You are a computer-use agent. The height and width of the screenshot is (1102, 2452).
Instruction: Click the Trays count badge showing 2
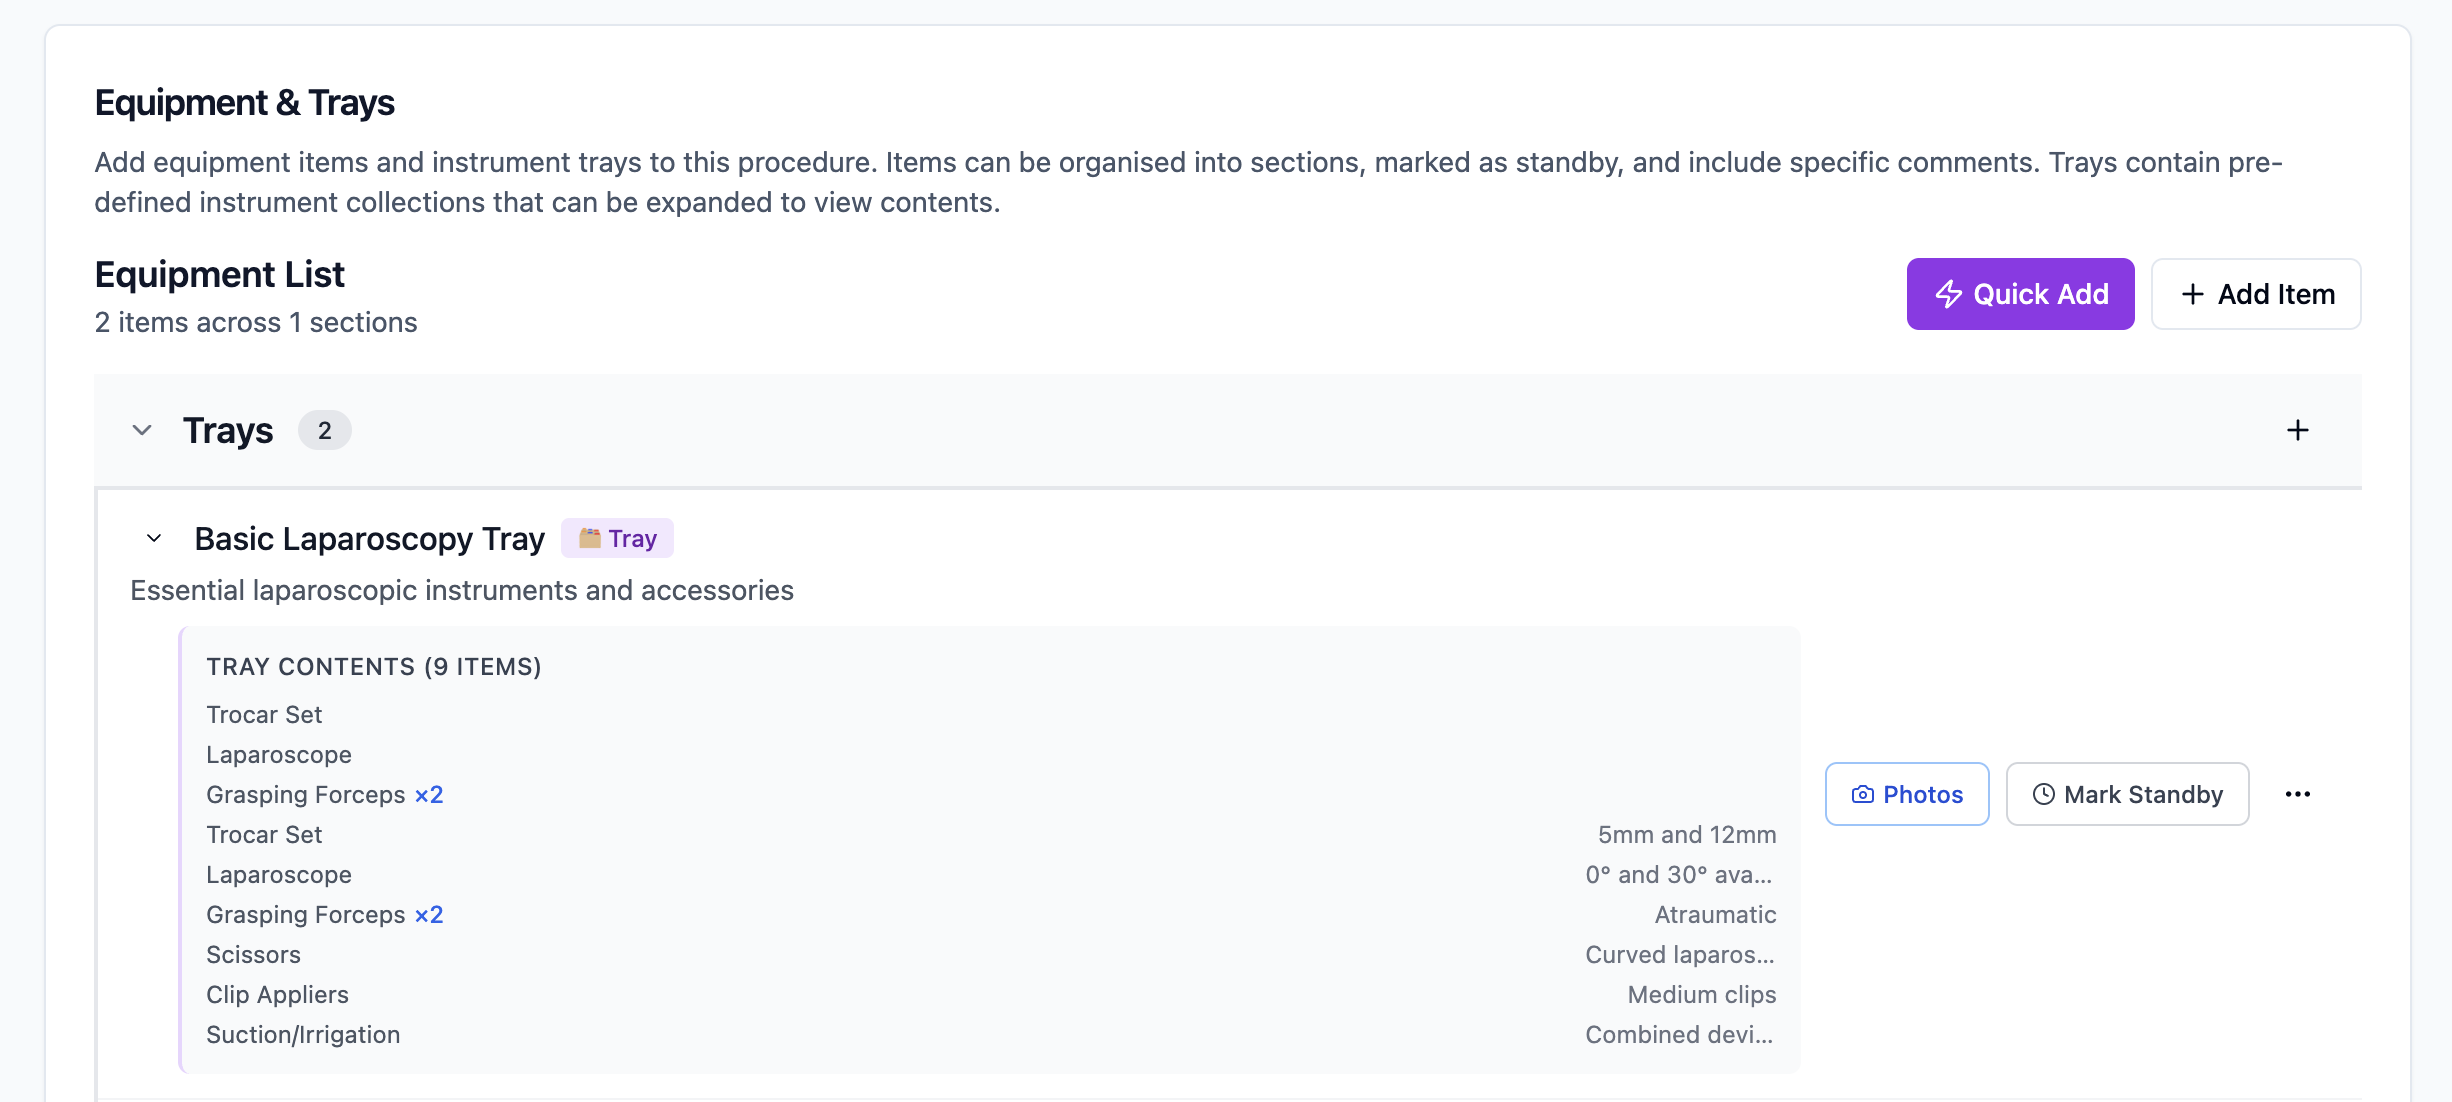click(x=324, y=431)
